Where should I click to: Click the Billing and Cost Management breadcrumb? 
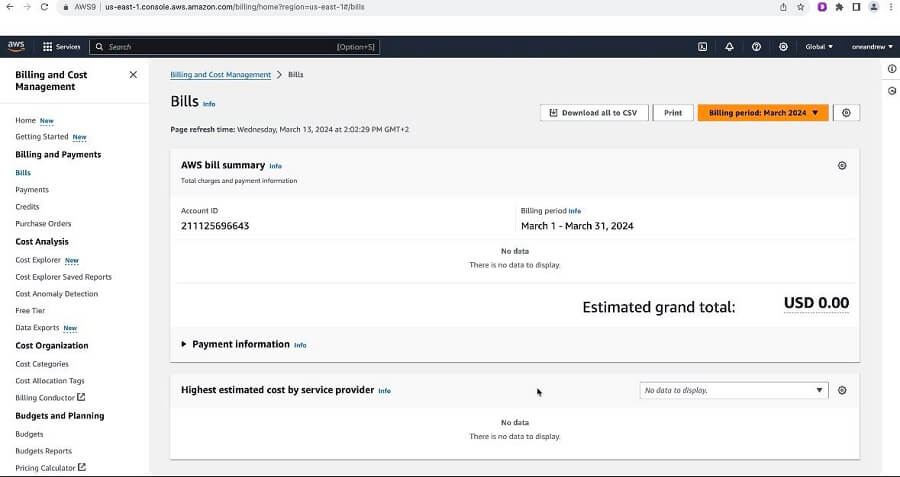220,75
